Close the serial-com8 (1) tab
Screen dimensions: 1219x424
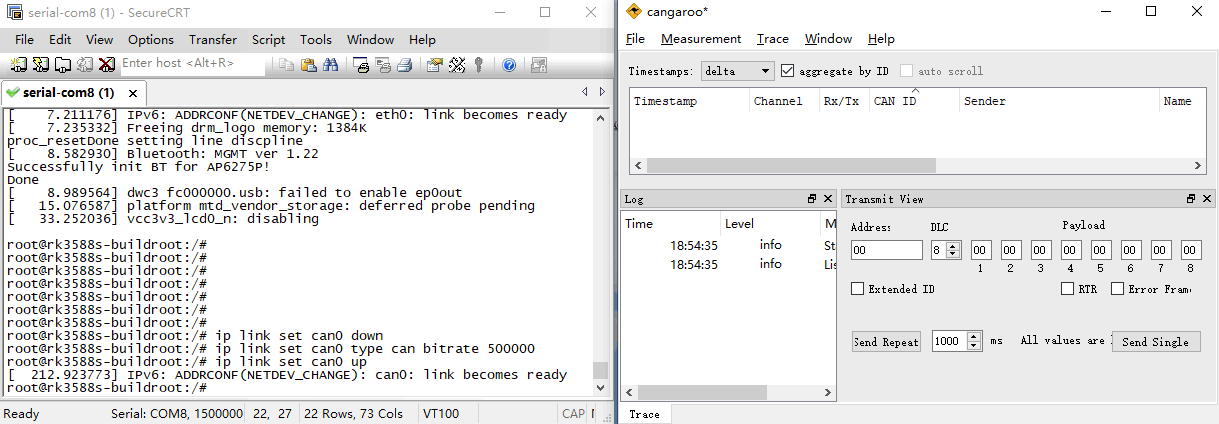click(132, 92)
